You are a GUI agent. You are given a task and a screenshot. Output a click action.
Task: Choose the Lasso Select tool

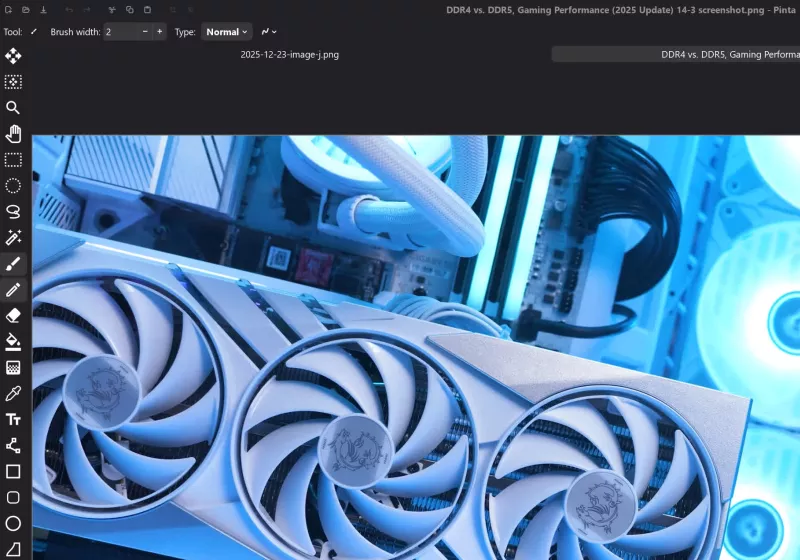pyautogui.click(x=13, y=212)
